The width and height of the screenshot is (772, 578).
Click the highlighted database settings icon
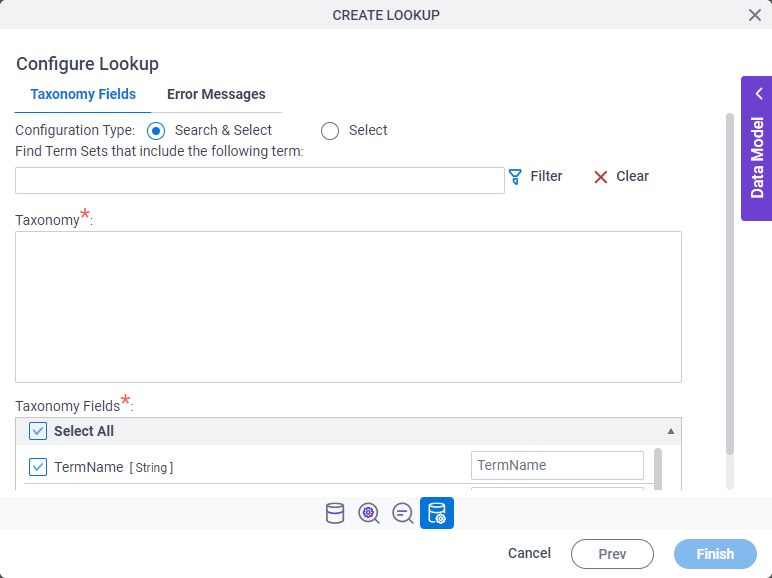point(437,513)
